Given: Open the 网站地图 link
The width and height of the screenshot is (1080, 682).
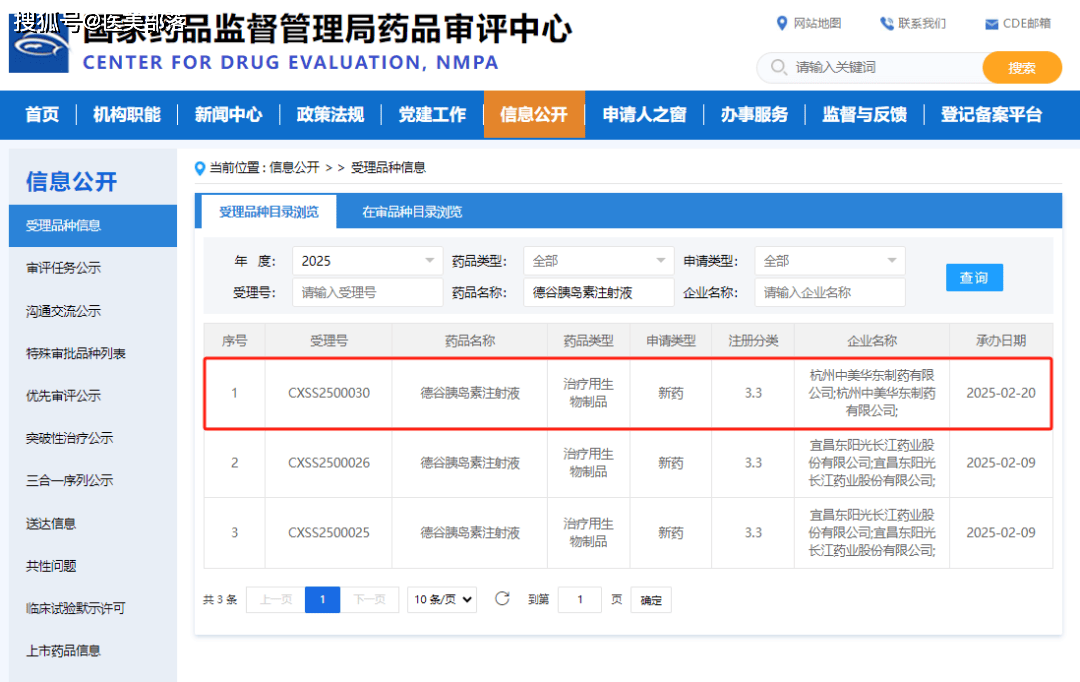Looking at the screenshot, I should pyautogui.click(x=817, y=23).
